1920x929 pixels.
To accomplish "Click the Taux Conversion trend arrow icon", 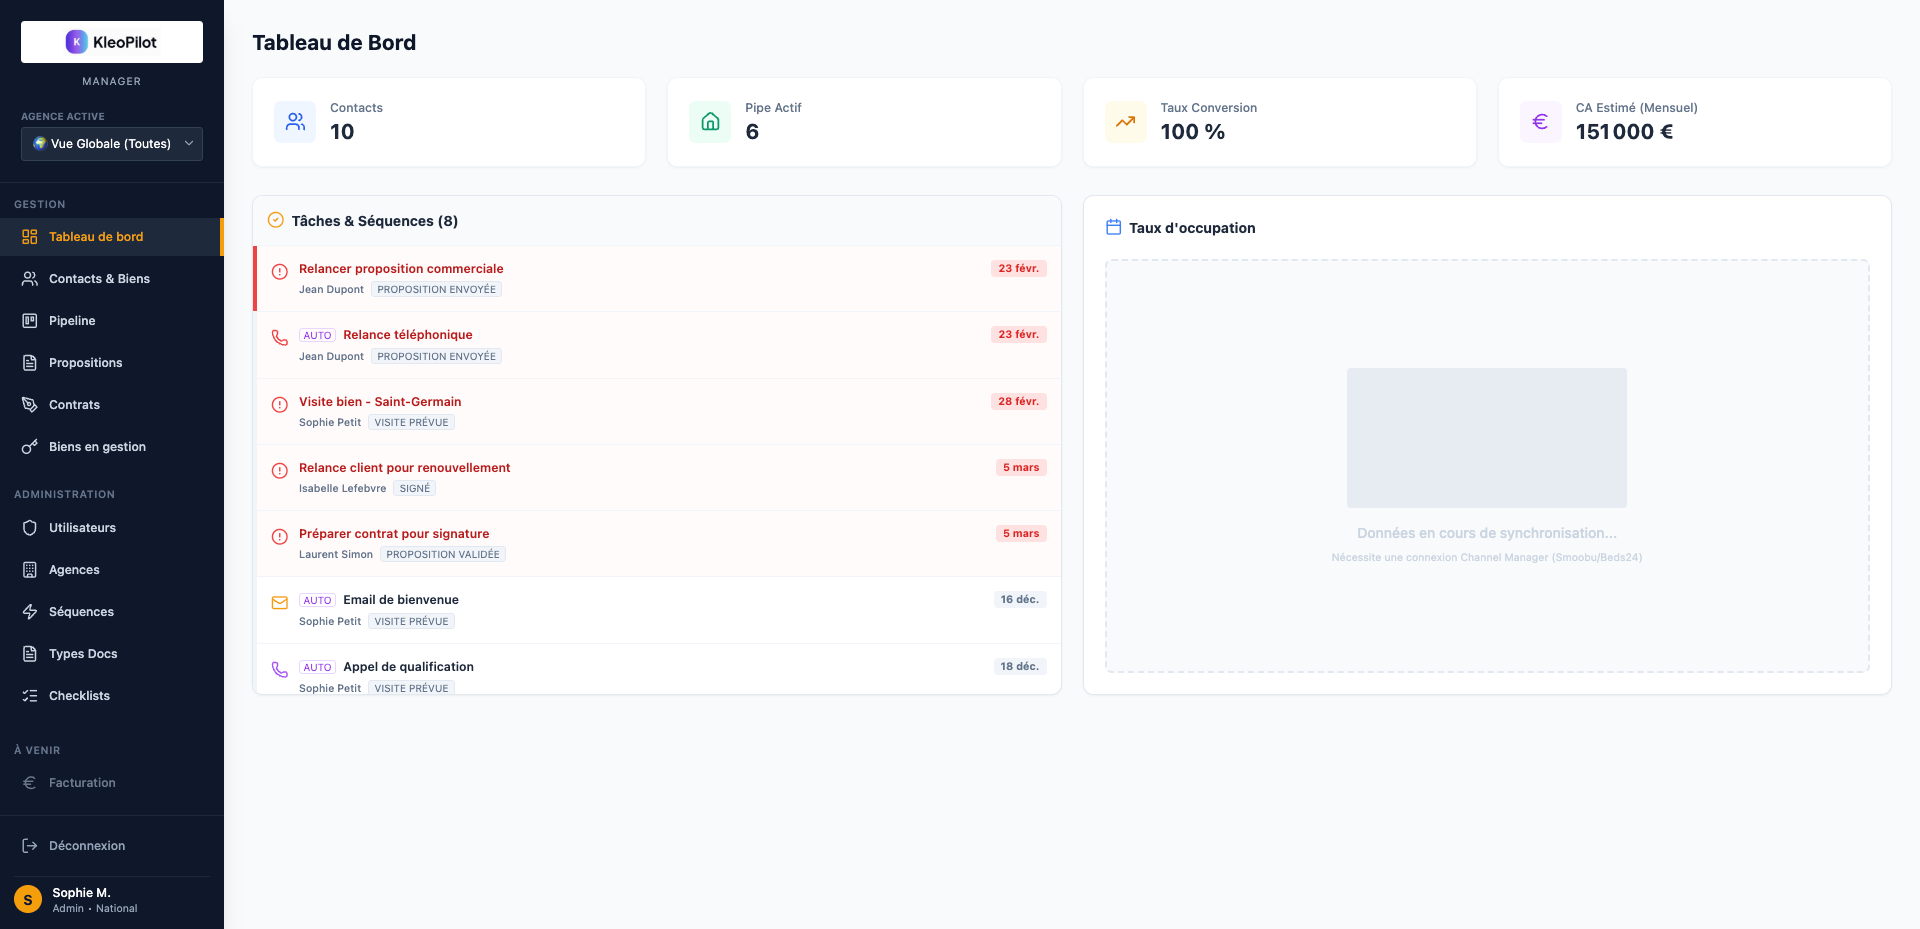I will click(1125, 122).
